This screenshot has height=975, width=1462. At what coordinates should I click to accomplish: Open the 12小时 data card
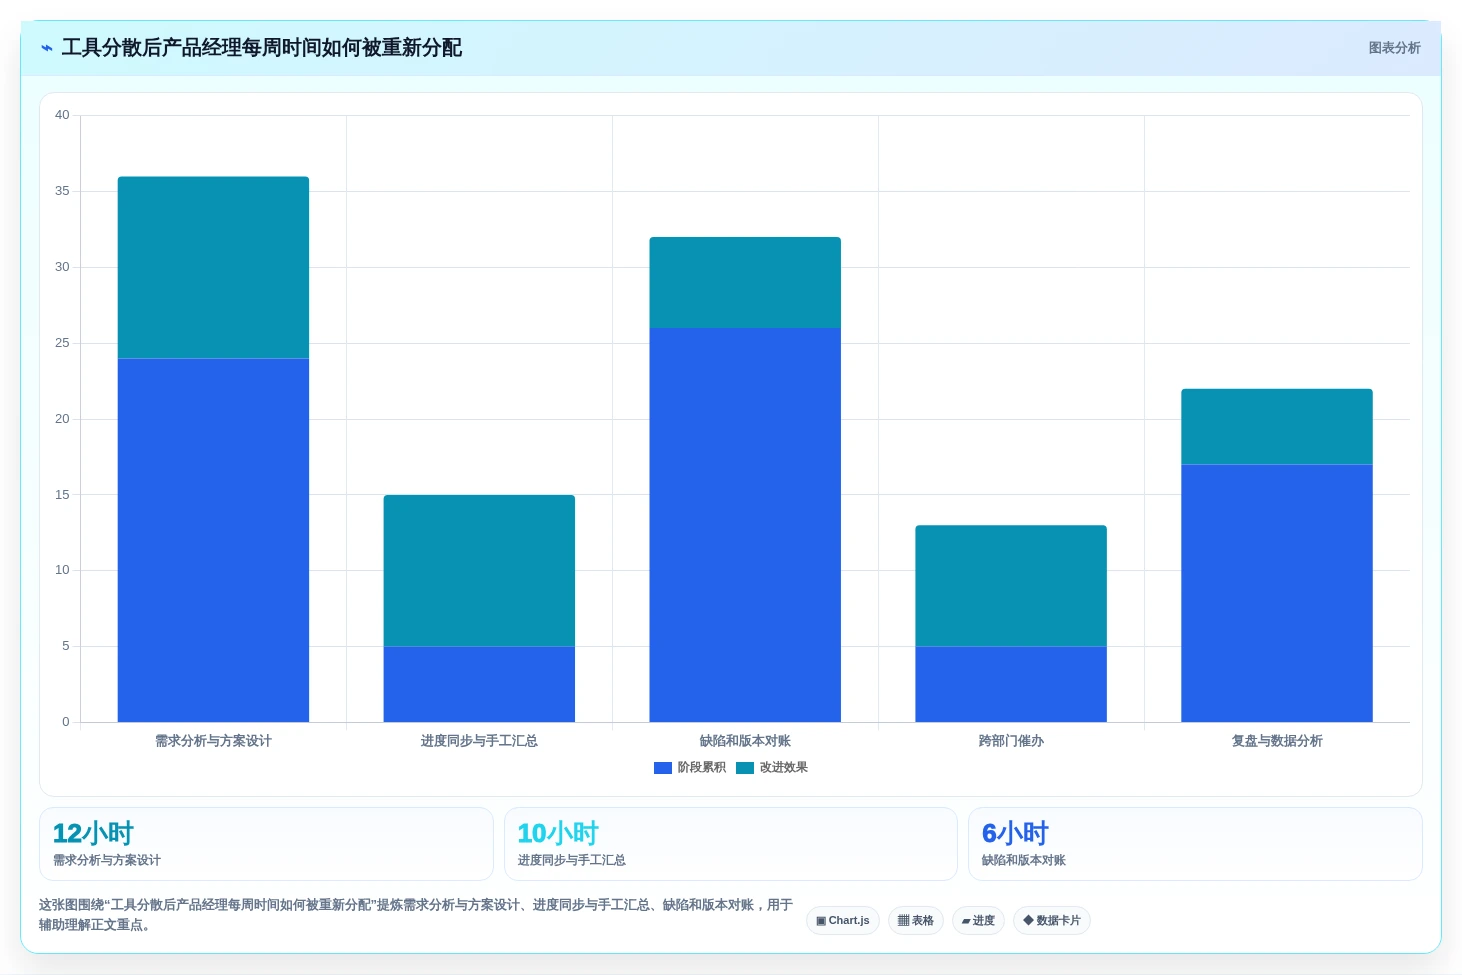coord(266,844)
